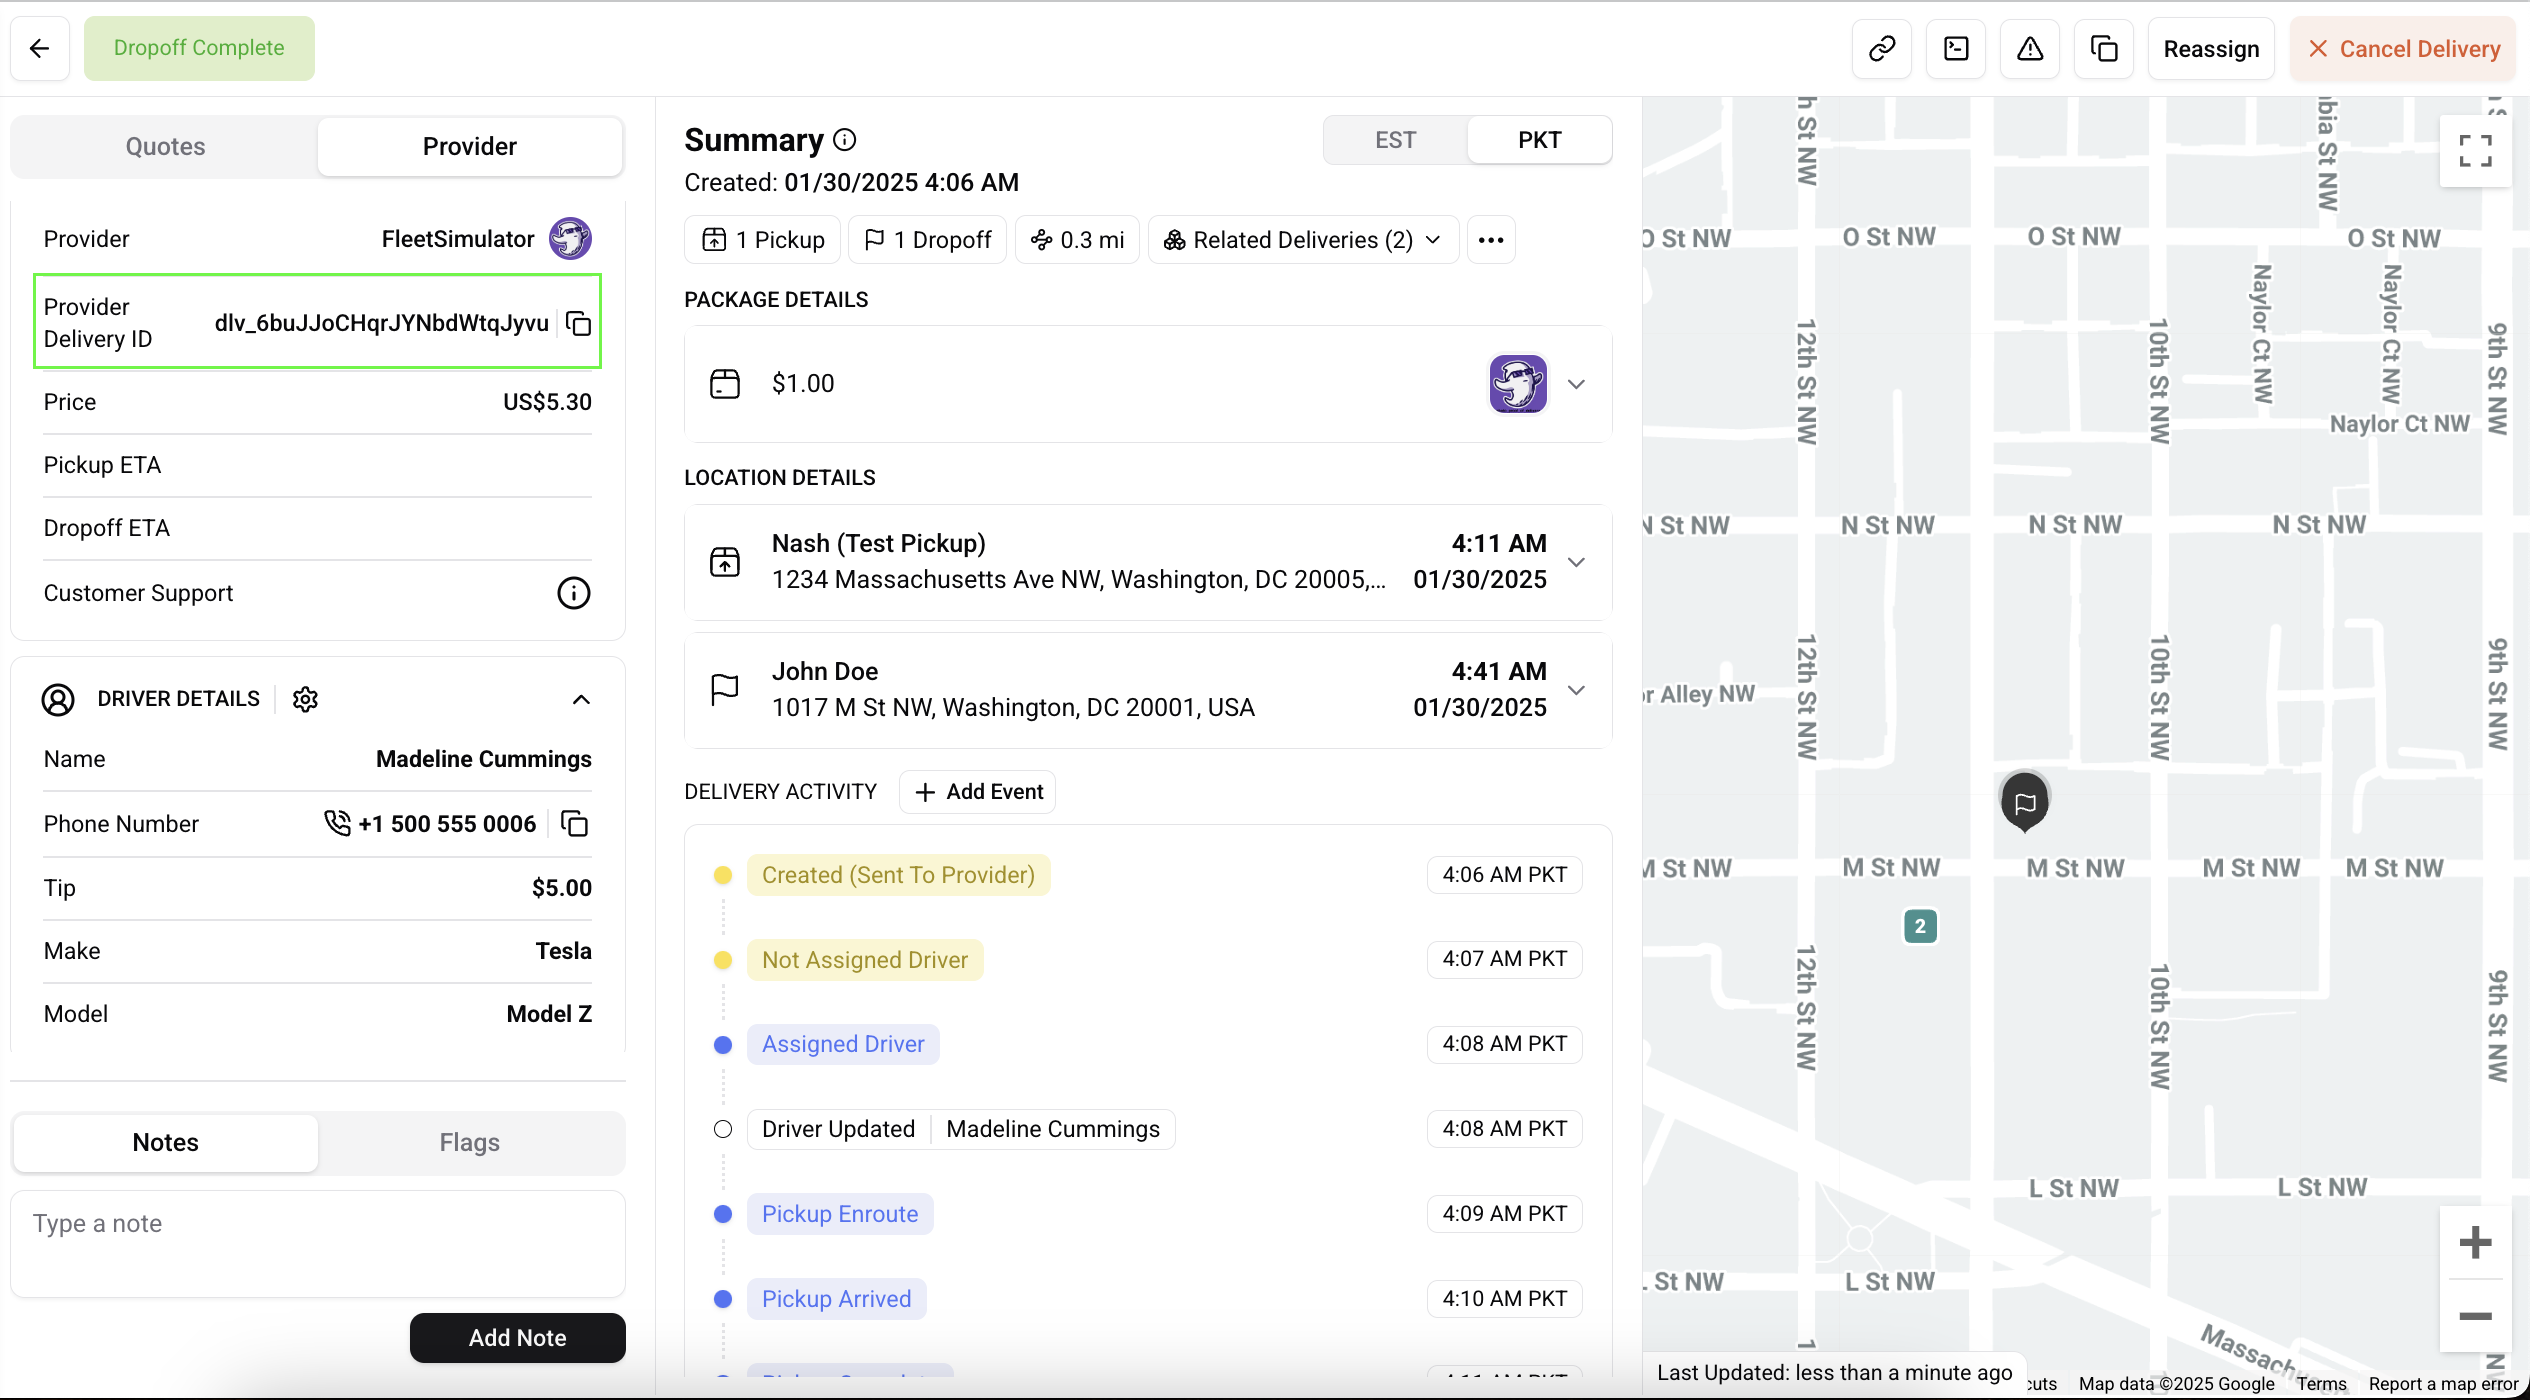Switch the timezone to EST

1395,140
